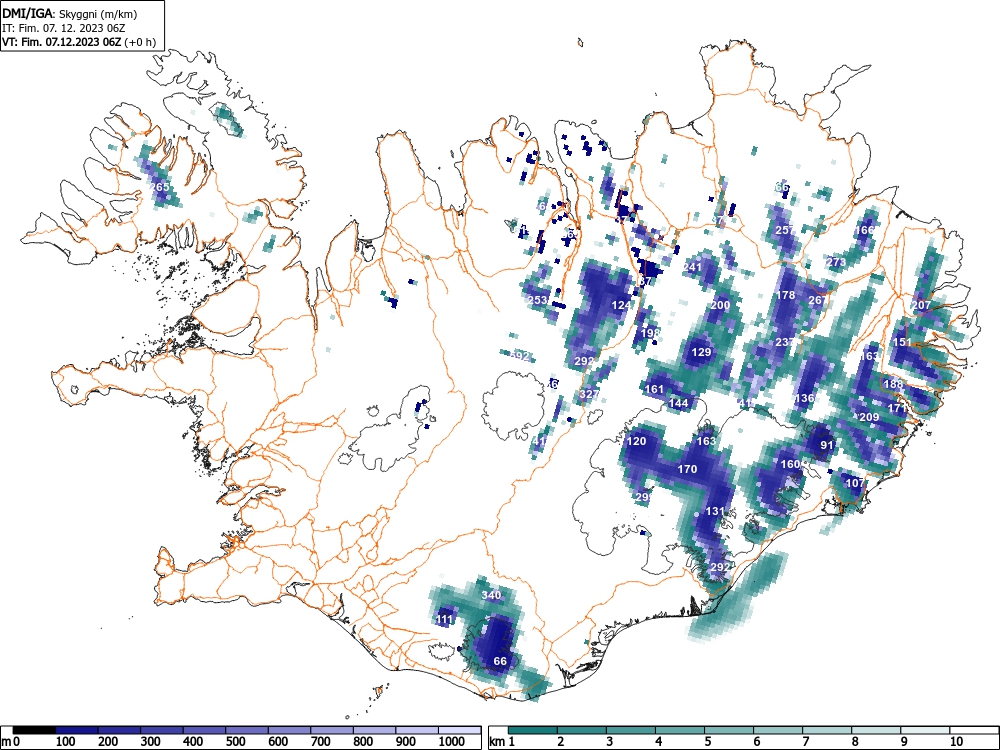Click the visibility value 120 on the map
The height and width of the screenshot is (750, 1000).
[636, 441]
